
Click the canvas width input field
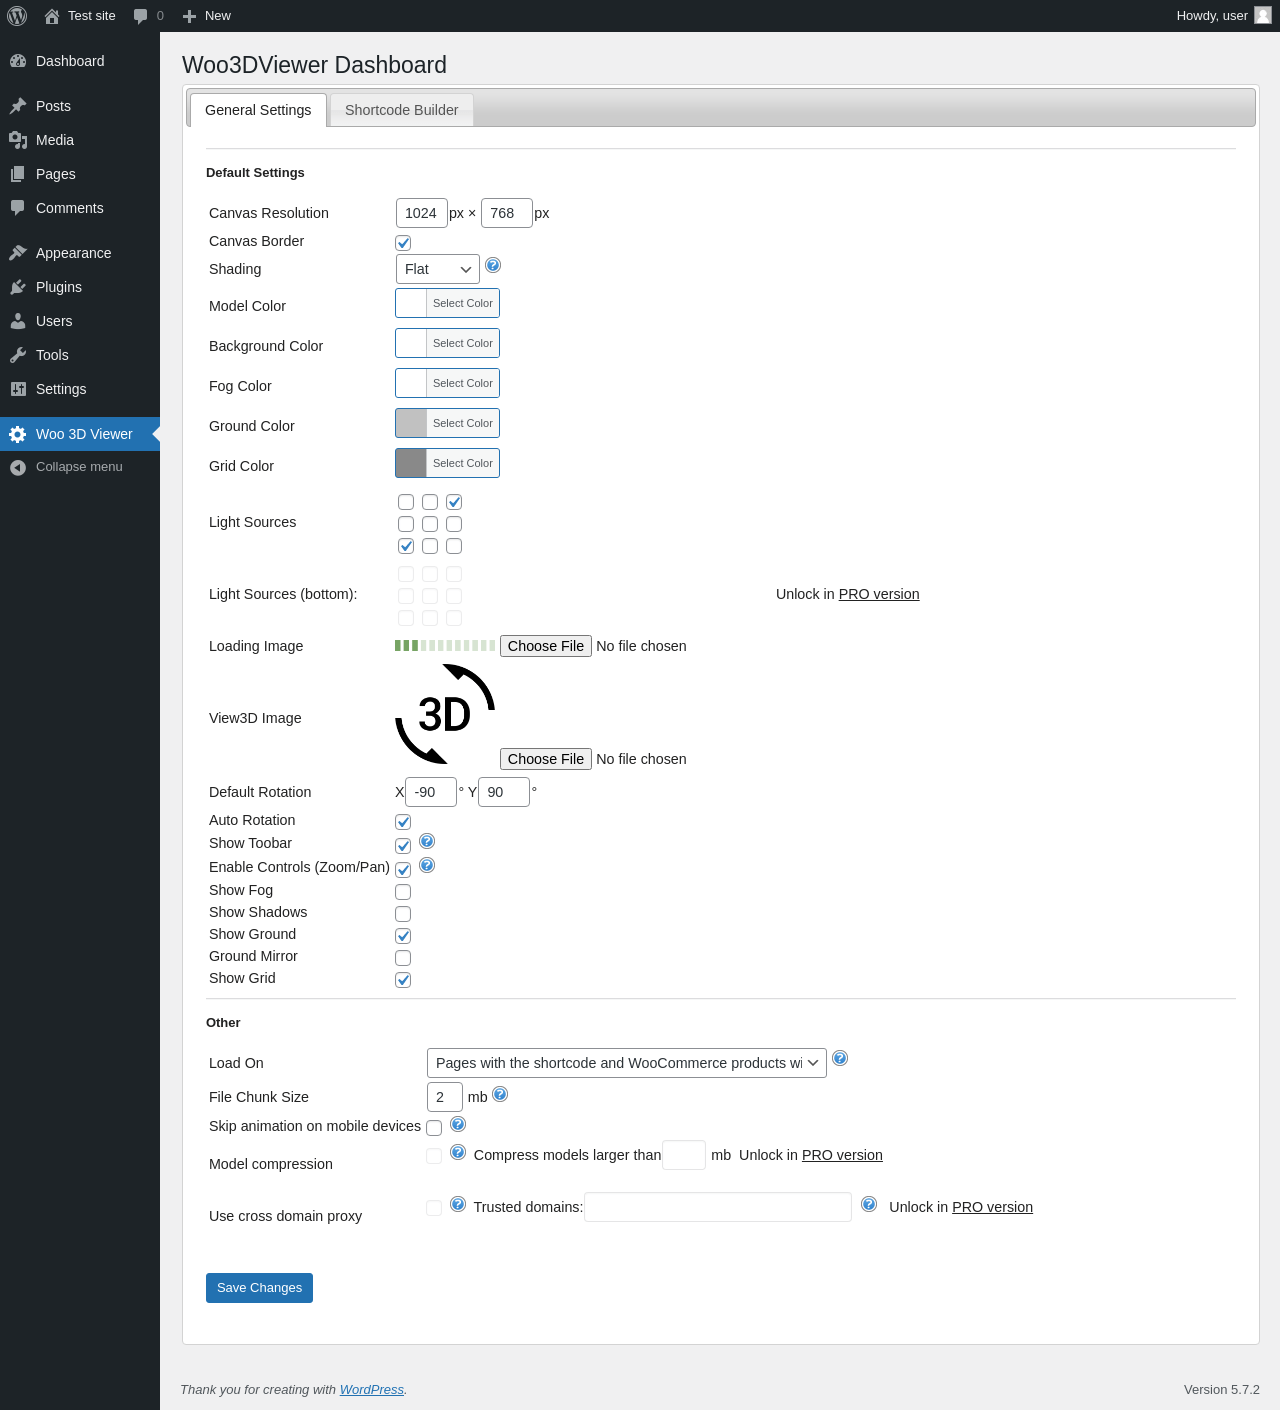pyautogui.click(x=421, y=213)
